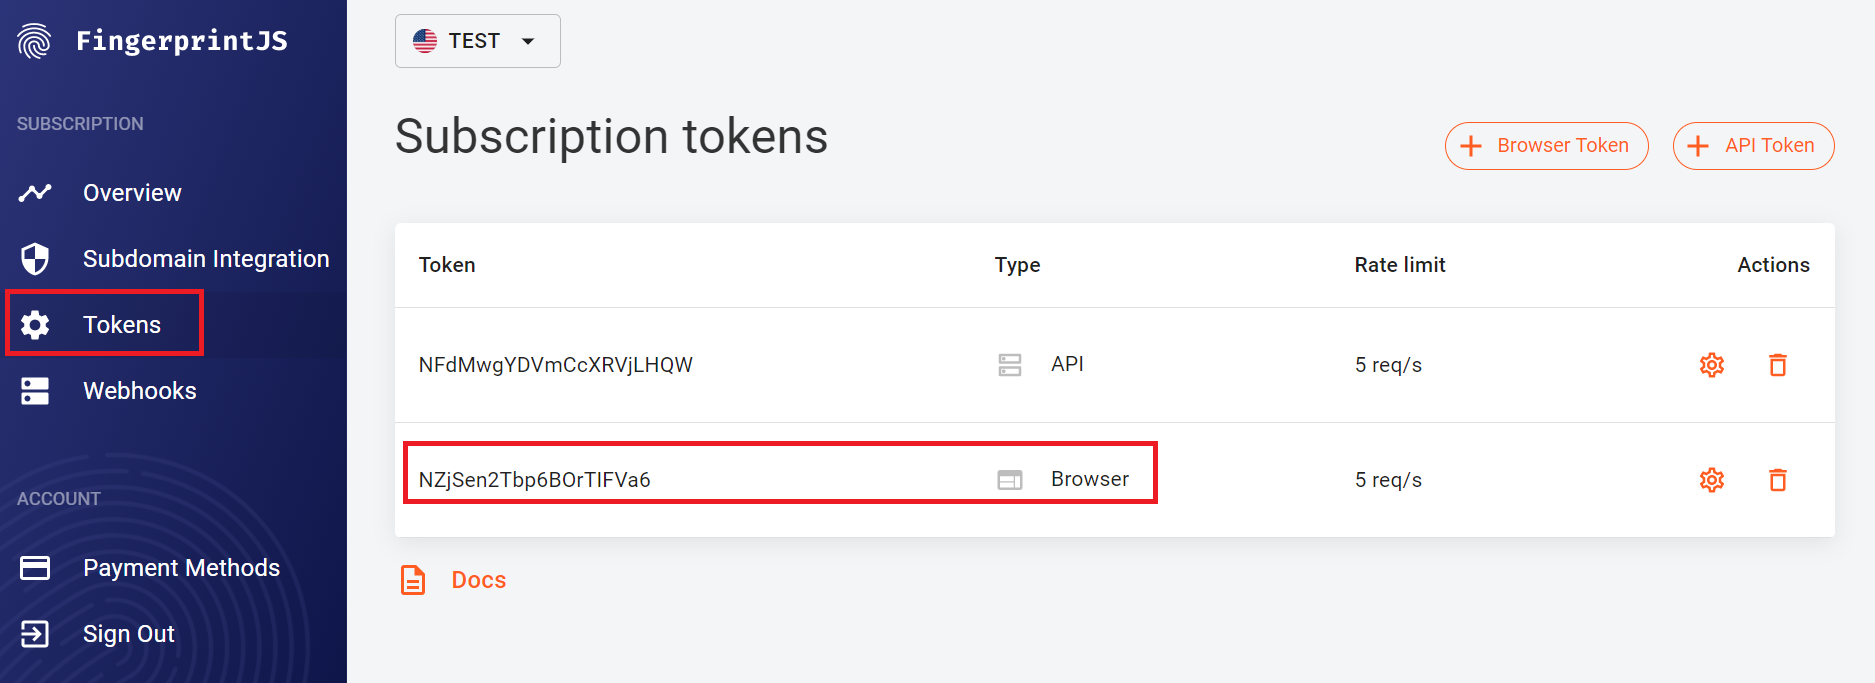Image resolution: width=1875 pixels, height=683 pixels.
Task: Click the Overview chart line icon
Action: click(x=35, y=193)
